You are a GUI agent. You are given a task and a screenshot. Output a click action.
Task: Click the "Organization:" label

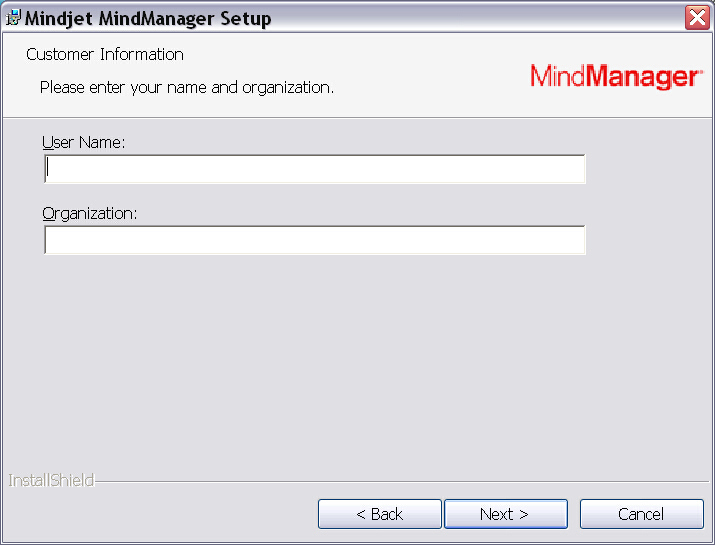(x=90, y=213)
